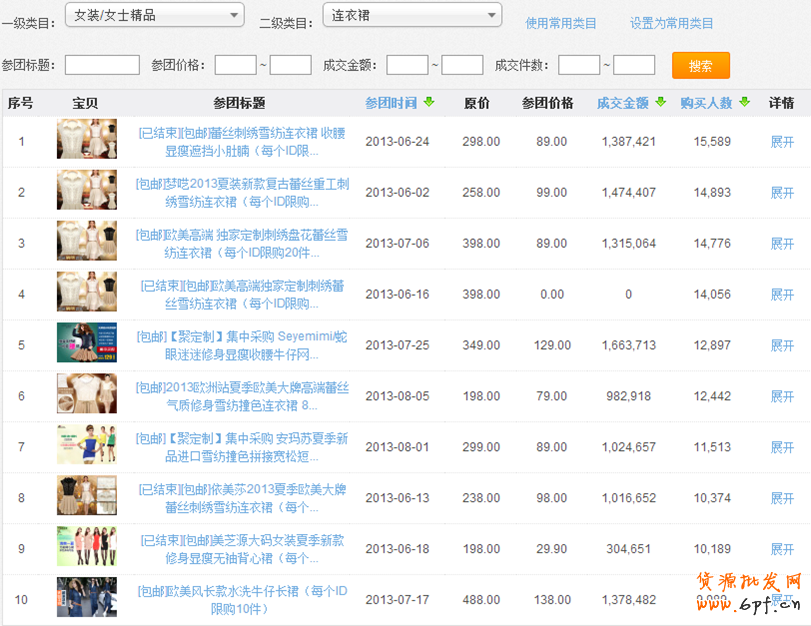Expand details with 展开 in row 1
The image size is (811, 626).
pyautogui.click(x=781, y=142)
